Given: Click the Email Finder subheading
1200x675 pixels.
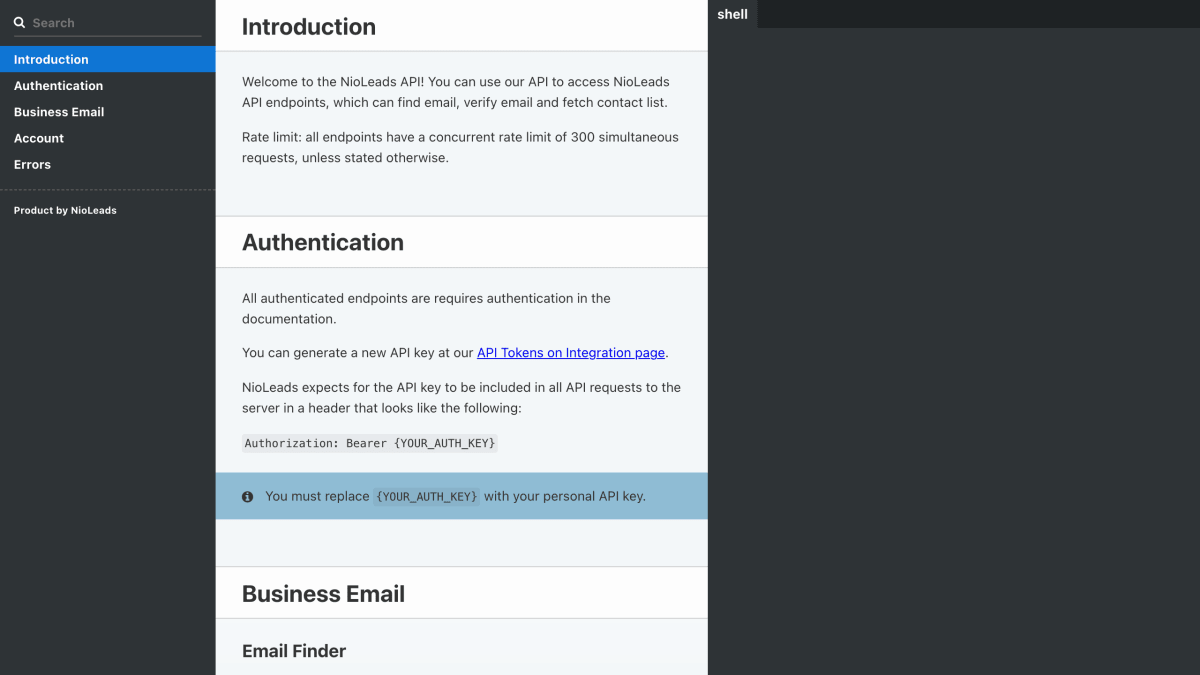Looking at the screenshot, I should click(294, 651).
